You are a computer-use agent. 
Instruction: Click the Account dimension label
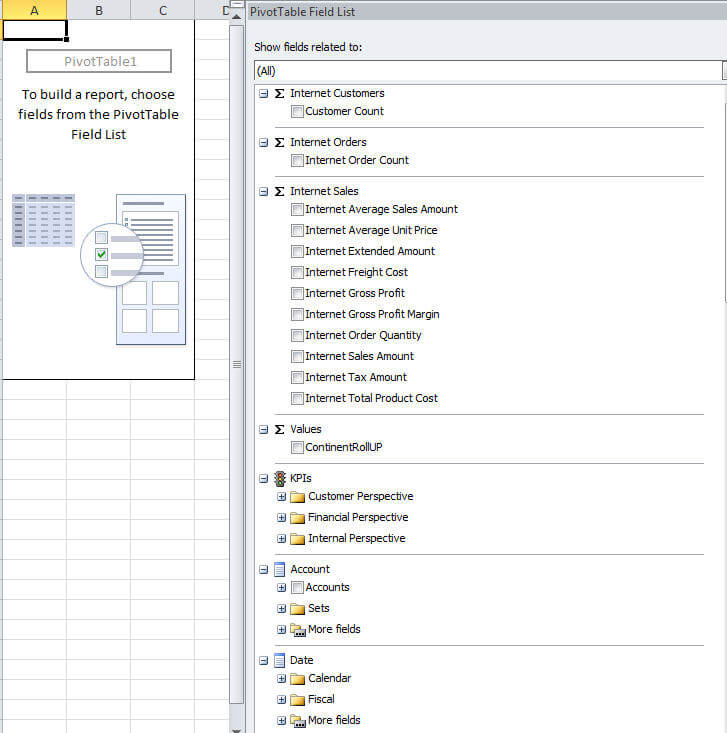pyautogui.click(x=310, y=569)
